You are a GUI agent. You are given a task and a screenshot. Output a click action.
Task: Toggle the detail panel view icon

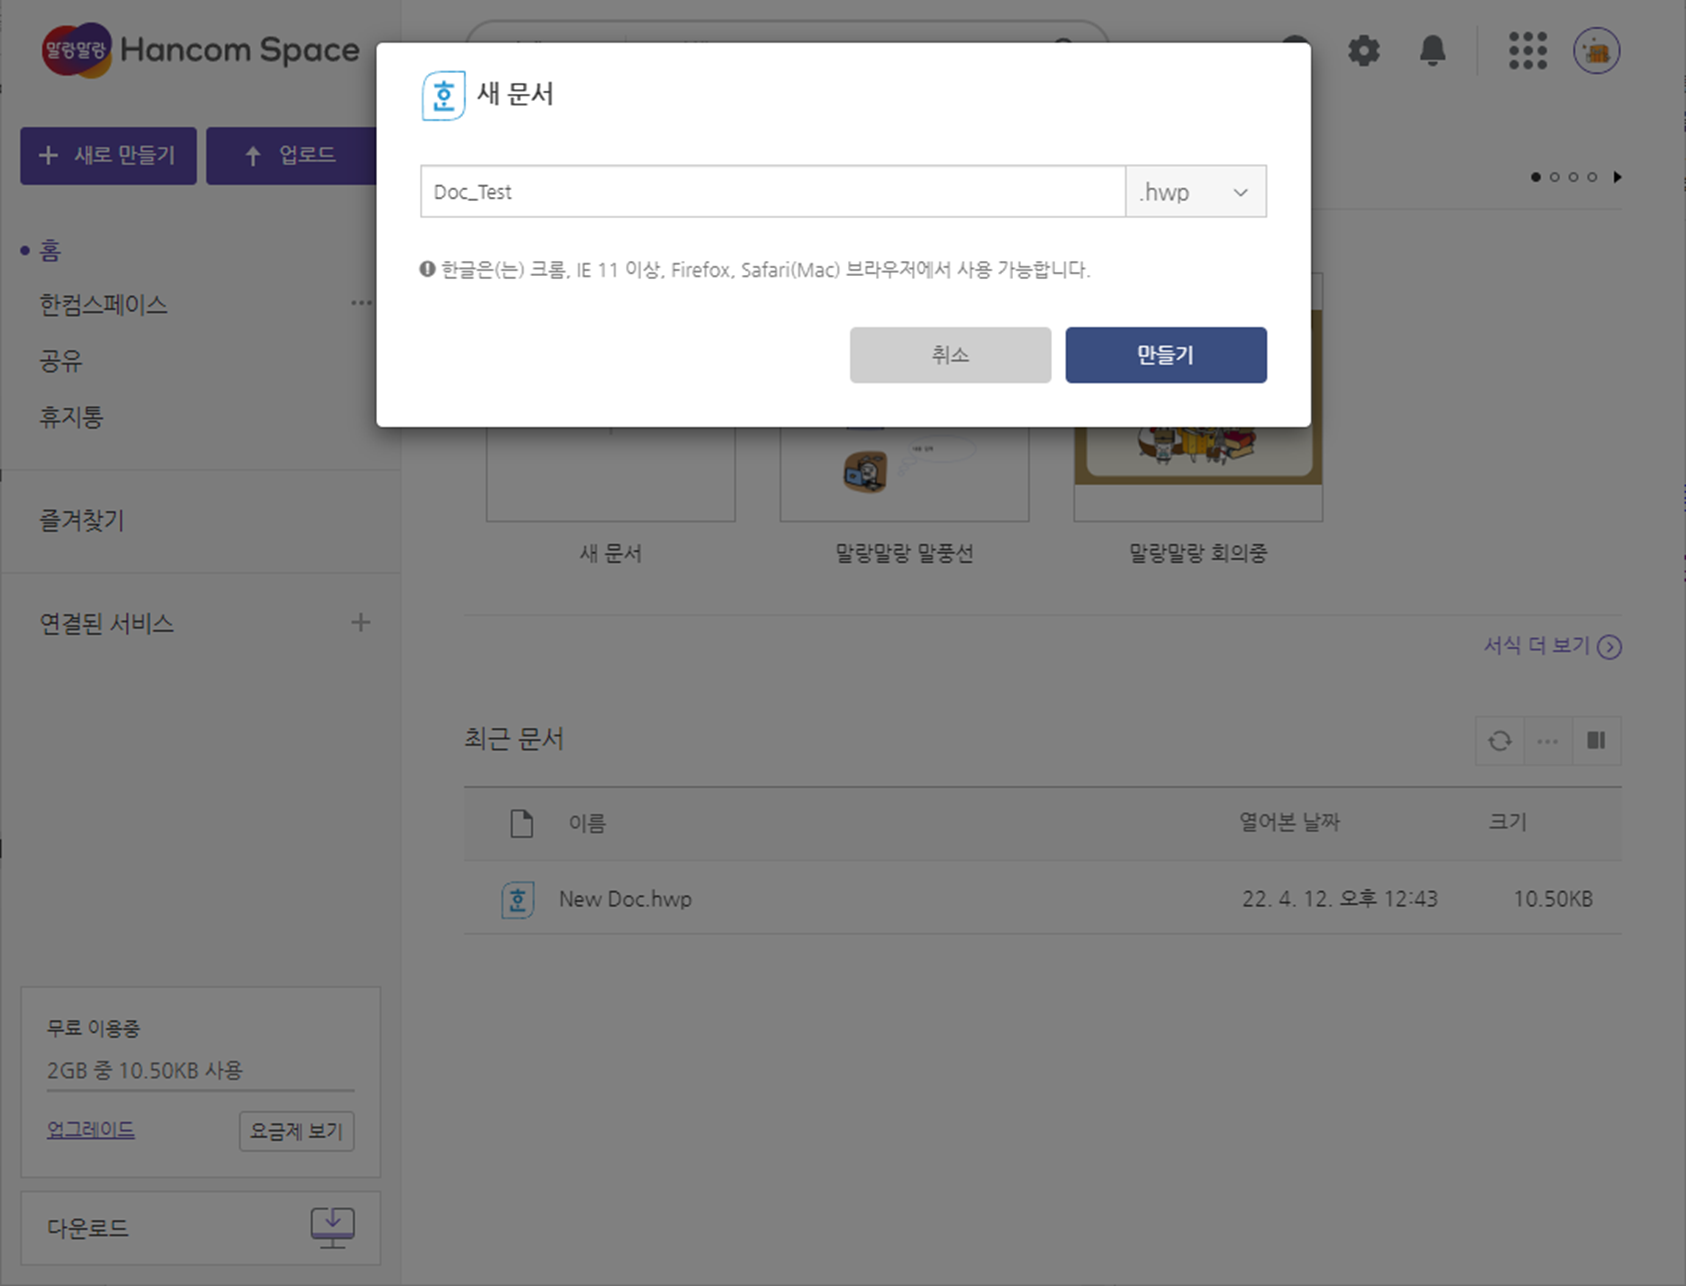(x=1596, y=741)
